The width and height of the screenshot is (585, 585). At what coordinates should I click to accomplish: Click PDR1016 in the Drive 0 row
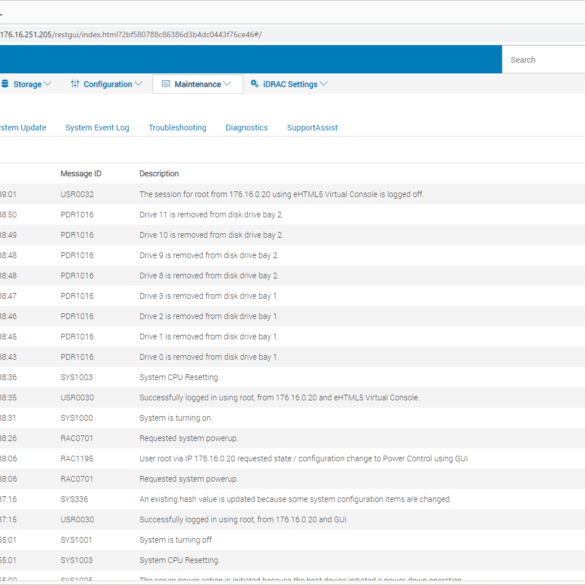coord(77,357)
